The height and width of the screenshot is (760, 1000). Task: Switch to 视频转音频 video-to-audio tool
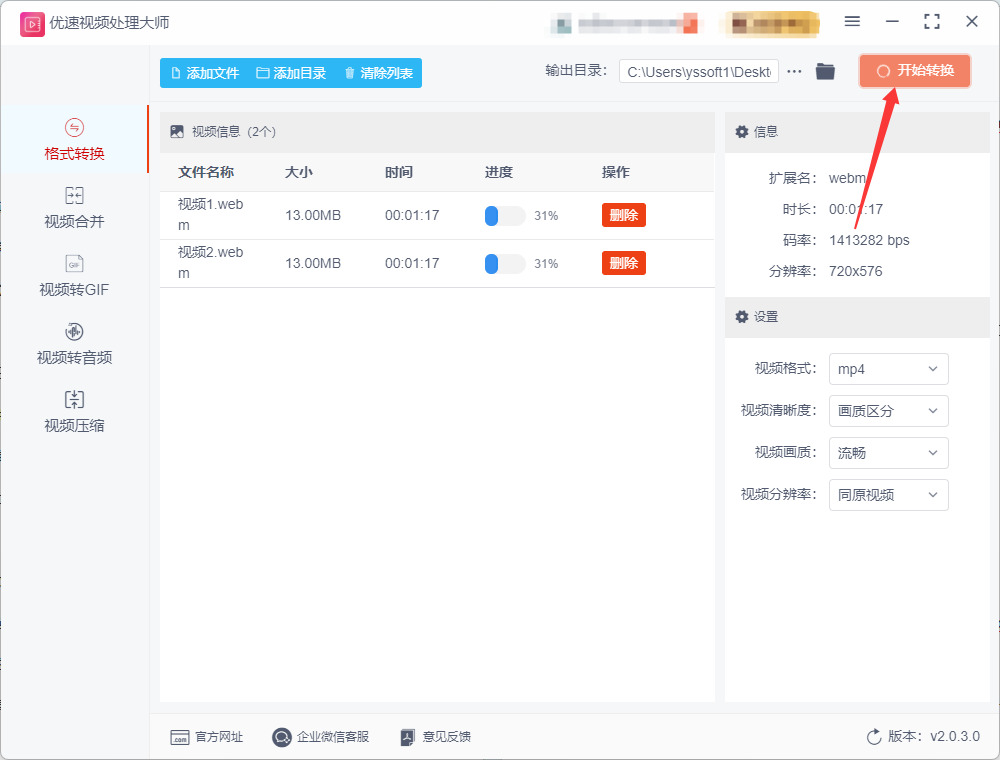[x=74, y=344]
